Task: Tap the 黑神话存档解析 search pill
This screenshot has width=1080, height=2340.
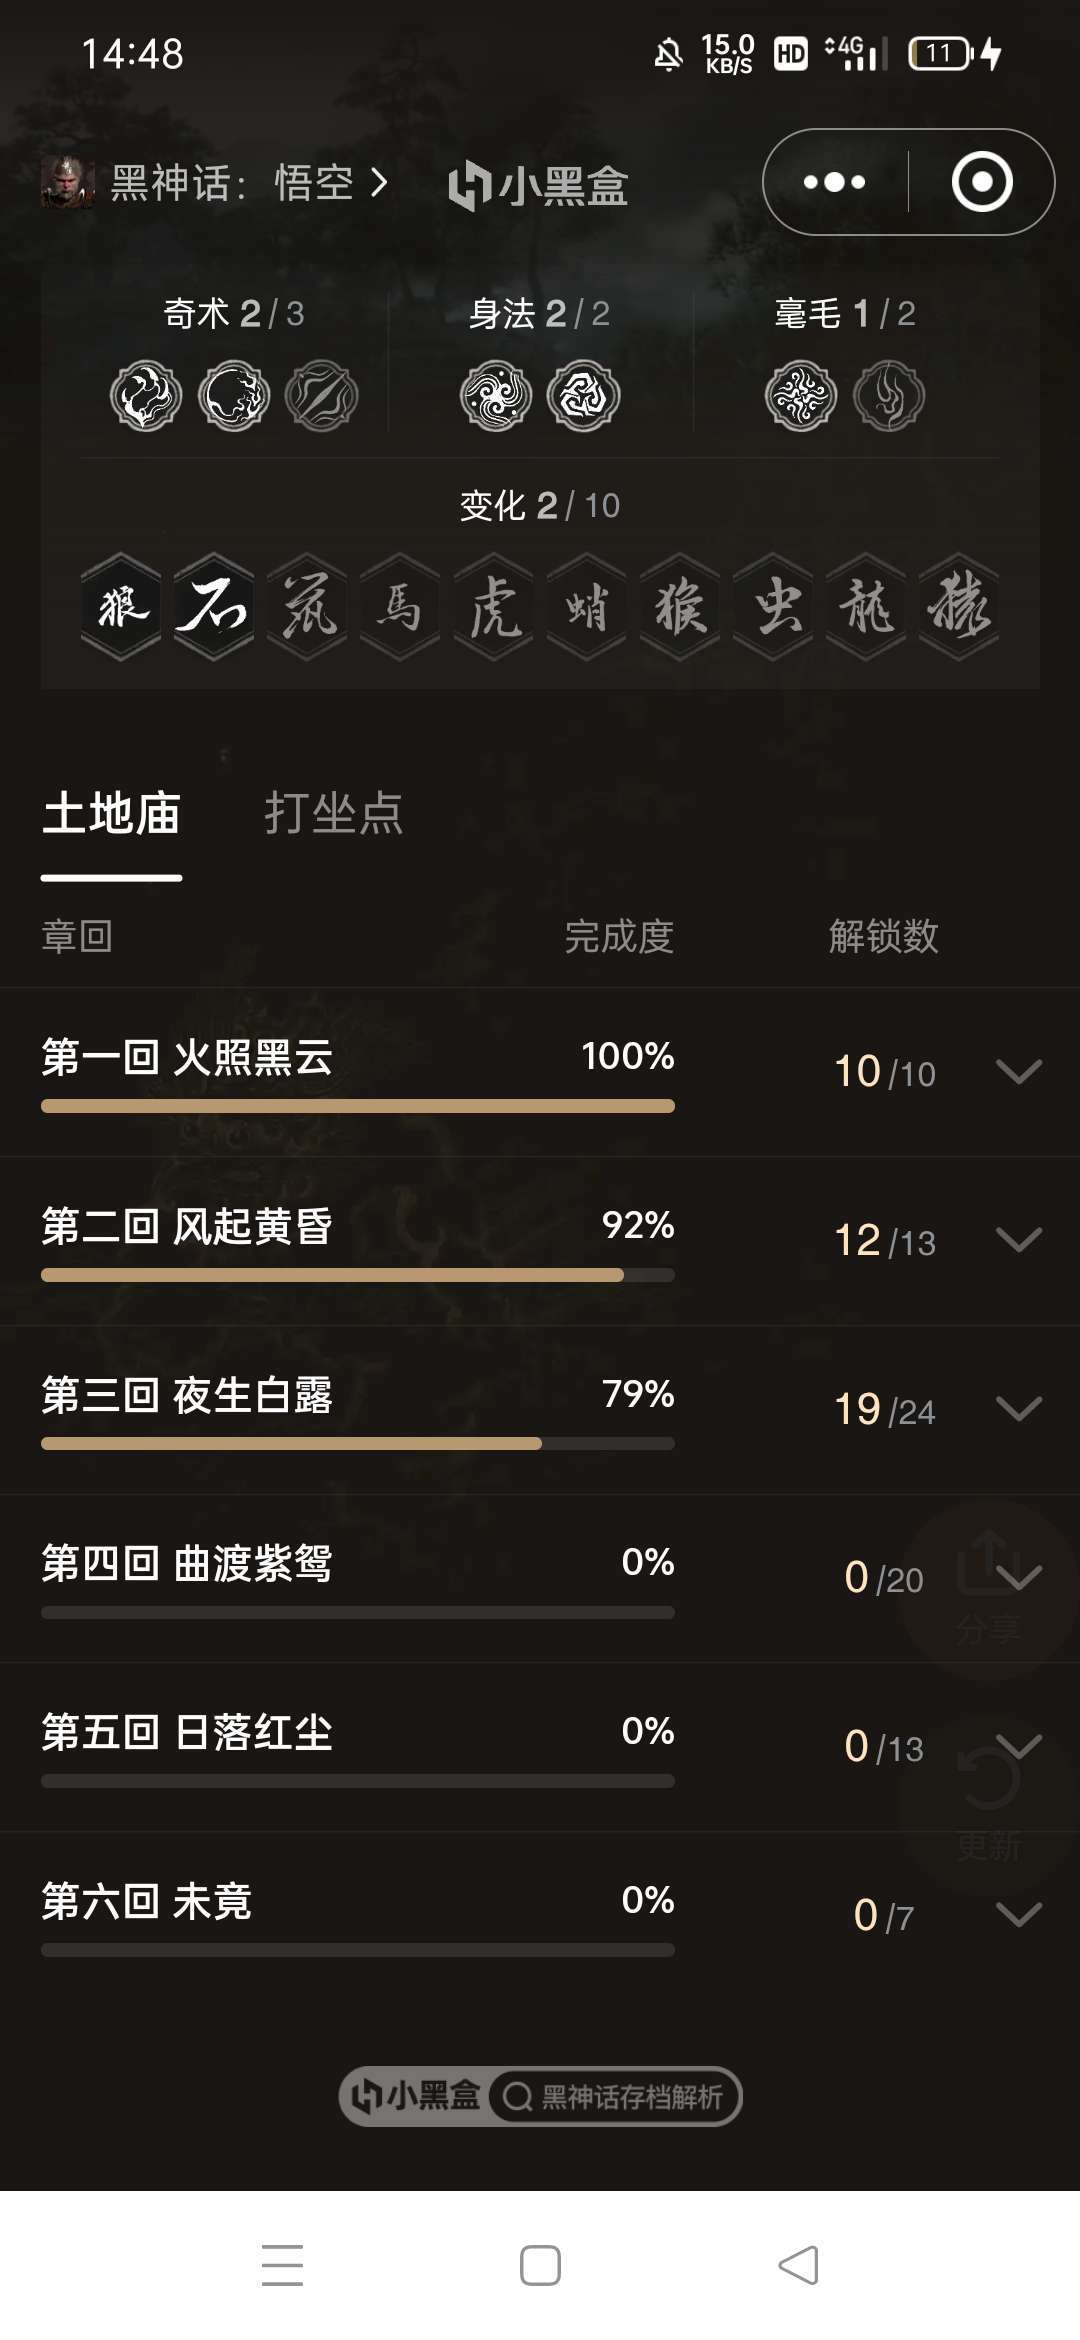Action: pos(615,2097)
